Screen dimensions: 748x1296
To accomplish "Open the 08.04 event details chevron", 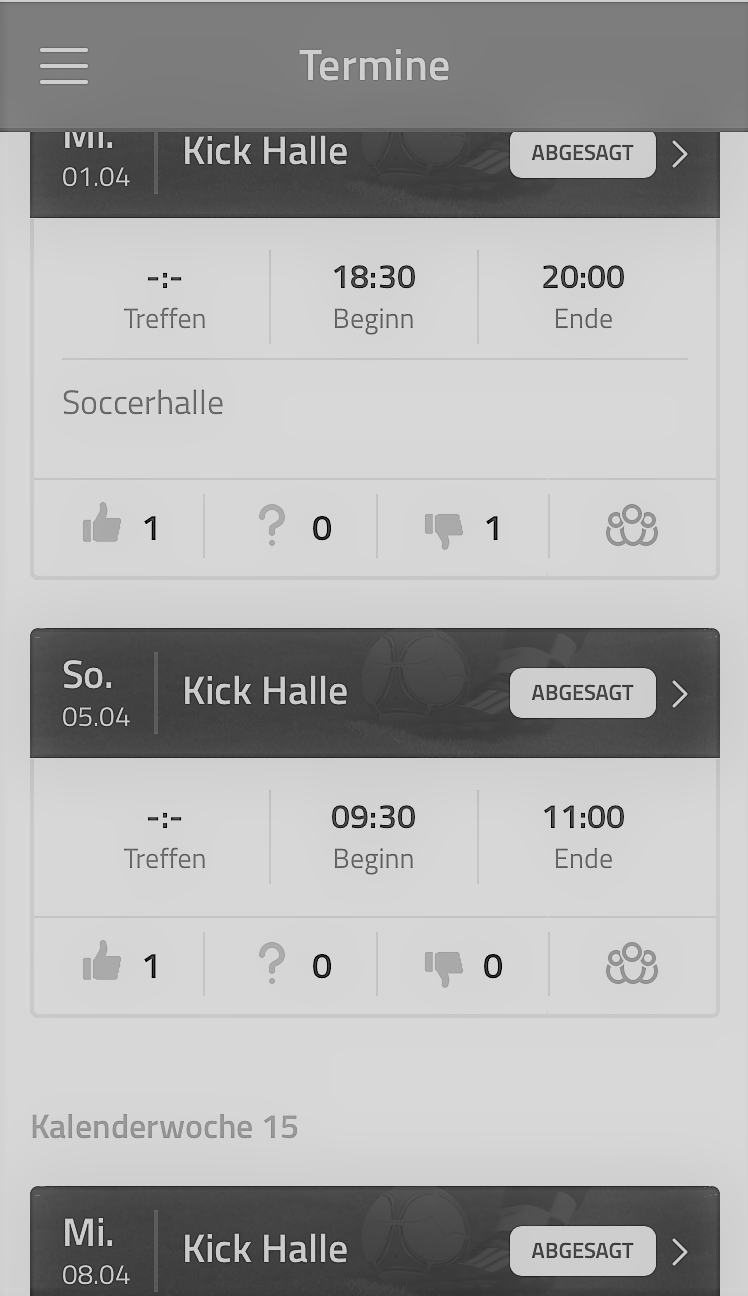I will tap(681, 1251).
